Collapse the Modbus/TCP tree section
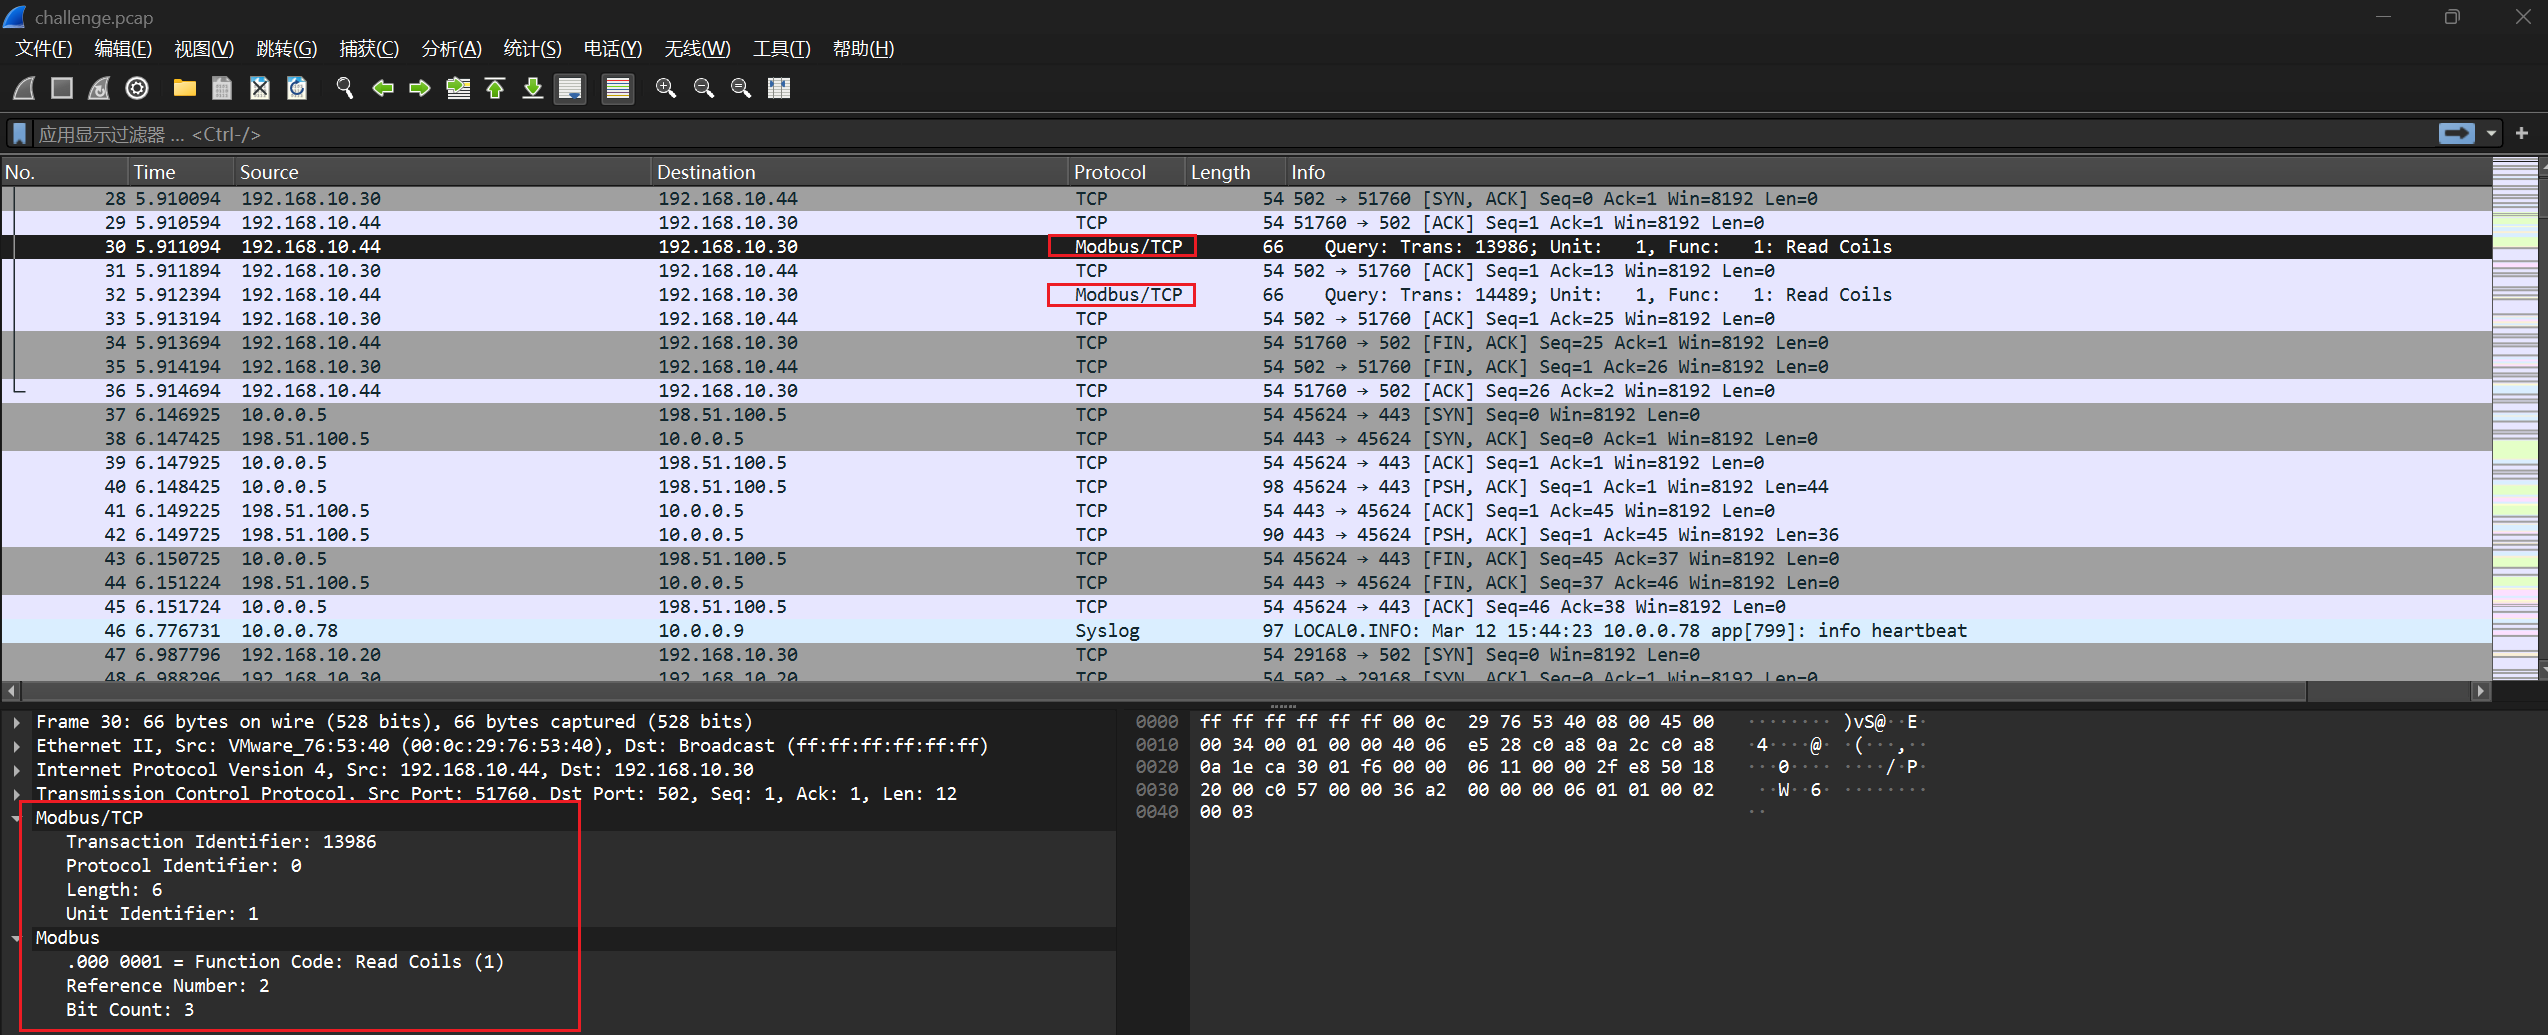This screenshot has height=1035, width=2548. pyautogui.click(x=16, y=818)
